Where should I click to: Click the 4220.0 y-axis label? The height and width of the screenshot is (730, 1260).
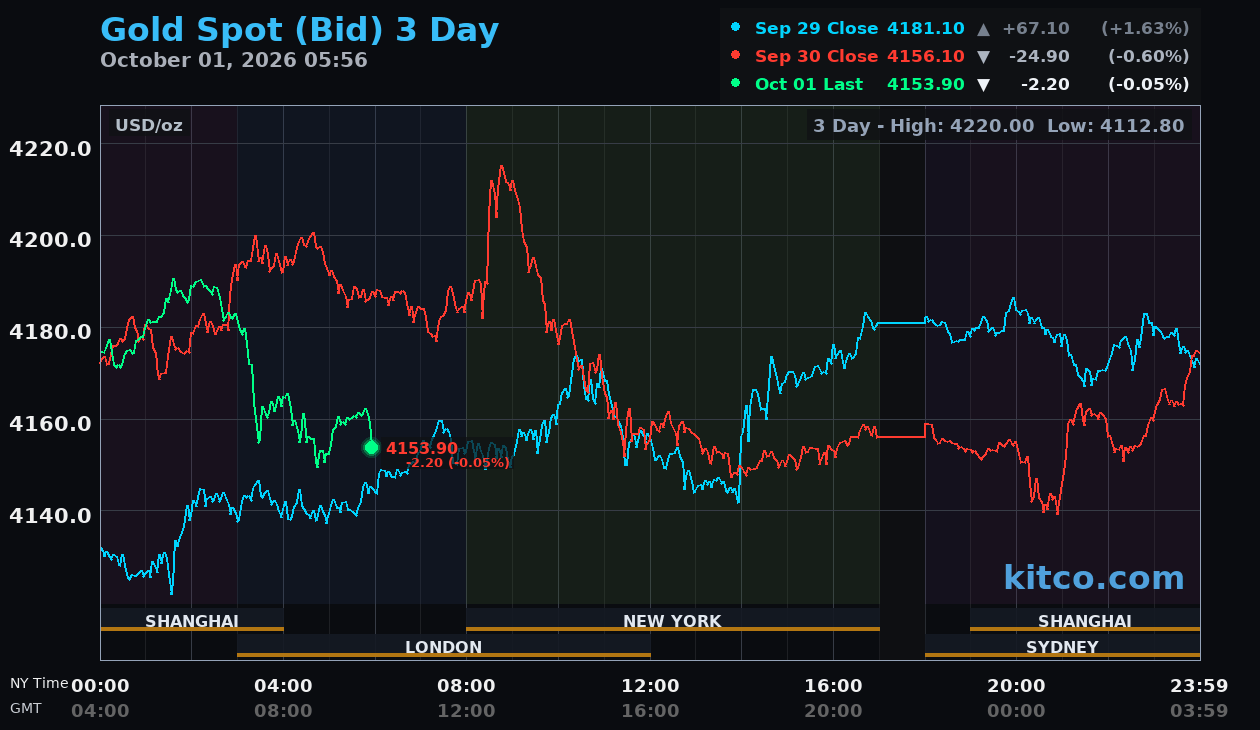click(x=50, y=148)
